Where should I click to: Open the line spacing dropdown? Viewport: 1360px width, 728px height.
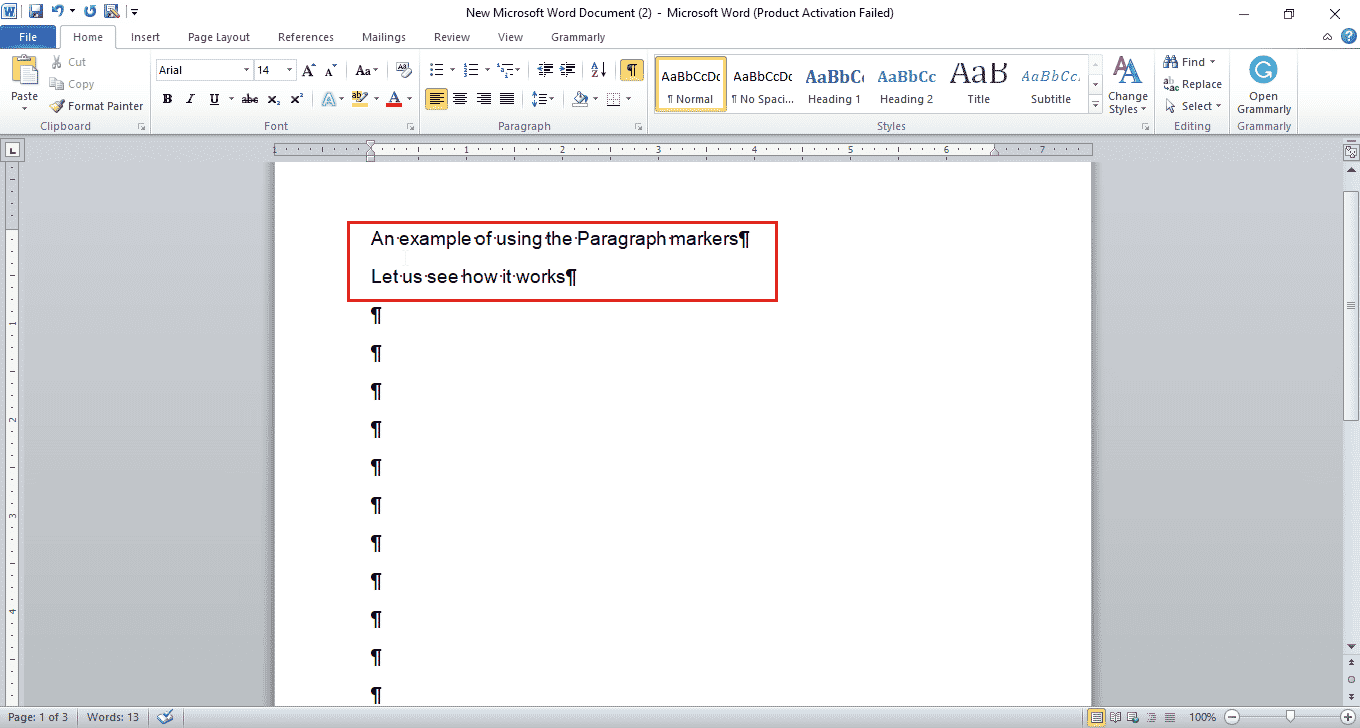click(x=542, y=99)
